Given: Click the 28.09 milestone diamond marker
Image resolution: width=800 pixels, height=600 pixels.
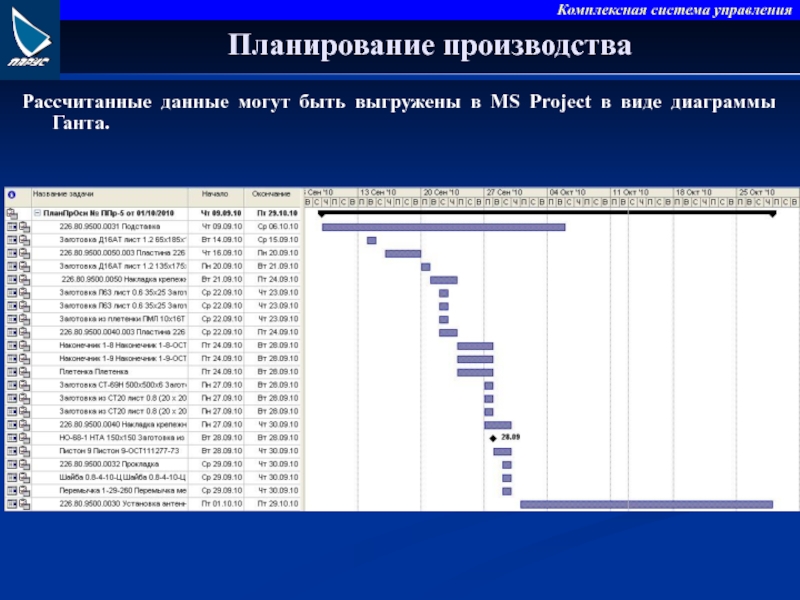Looking at the screenshot, I should [493, 438].
